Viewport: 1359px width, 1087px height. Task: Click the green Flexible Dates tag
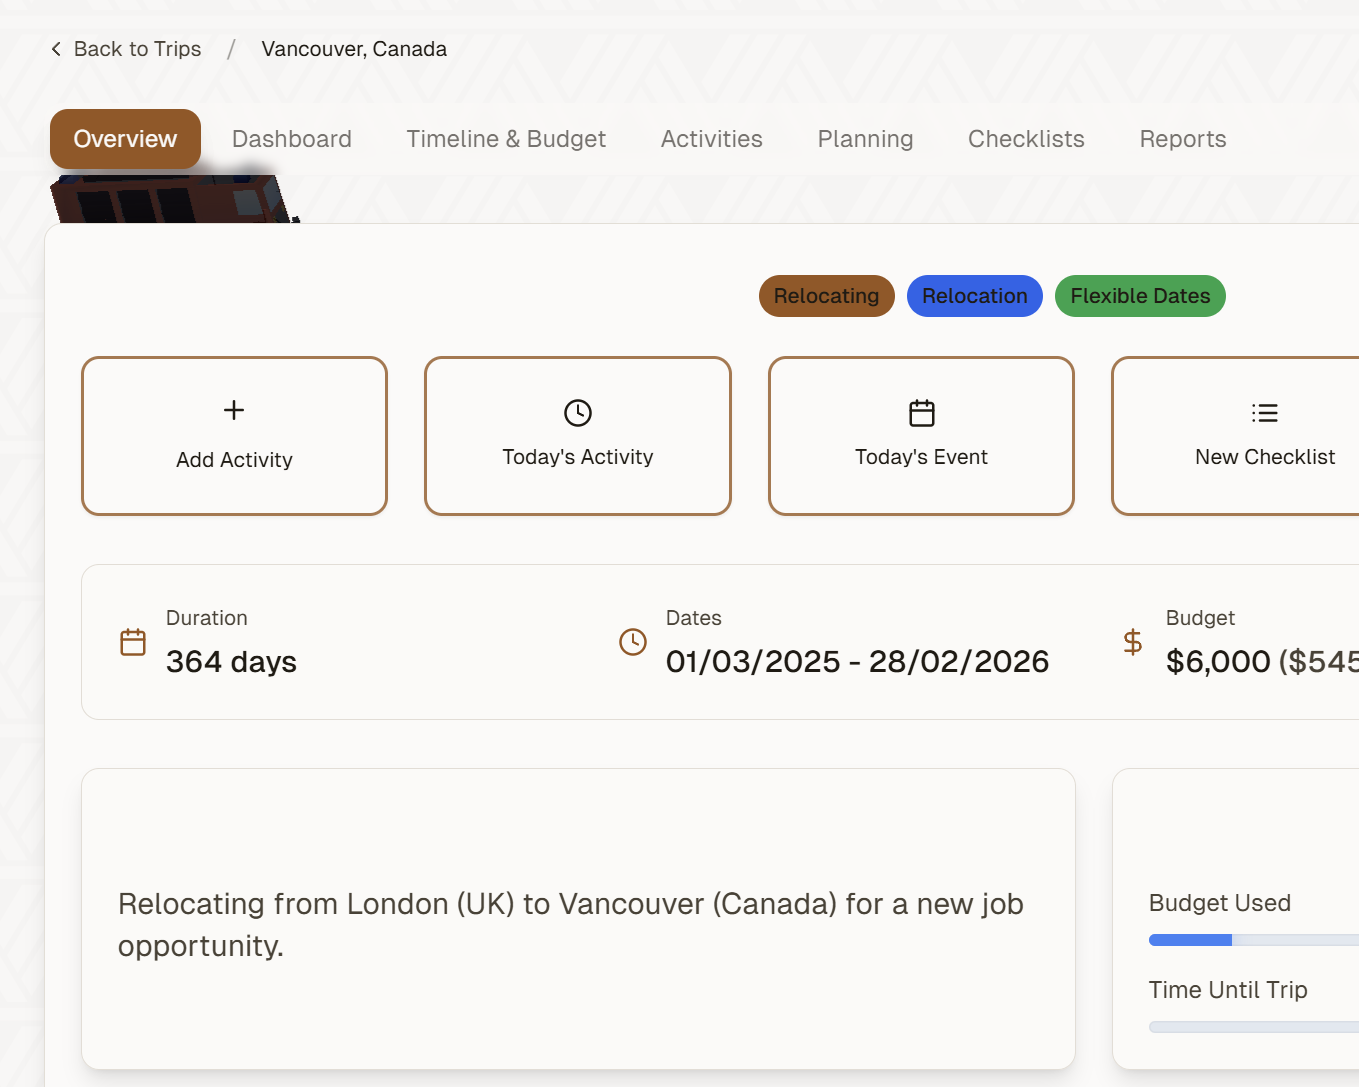tap(1140, 296)
